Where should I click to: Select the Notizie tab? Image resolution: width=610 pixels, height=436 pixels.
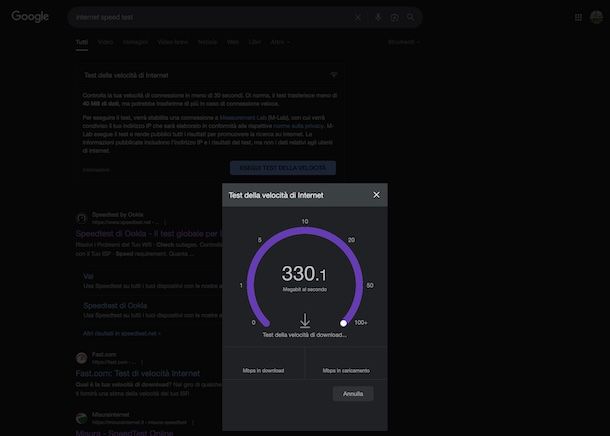coord(207,42)
